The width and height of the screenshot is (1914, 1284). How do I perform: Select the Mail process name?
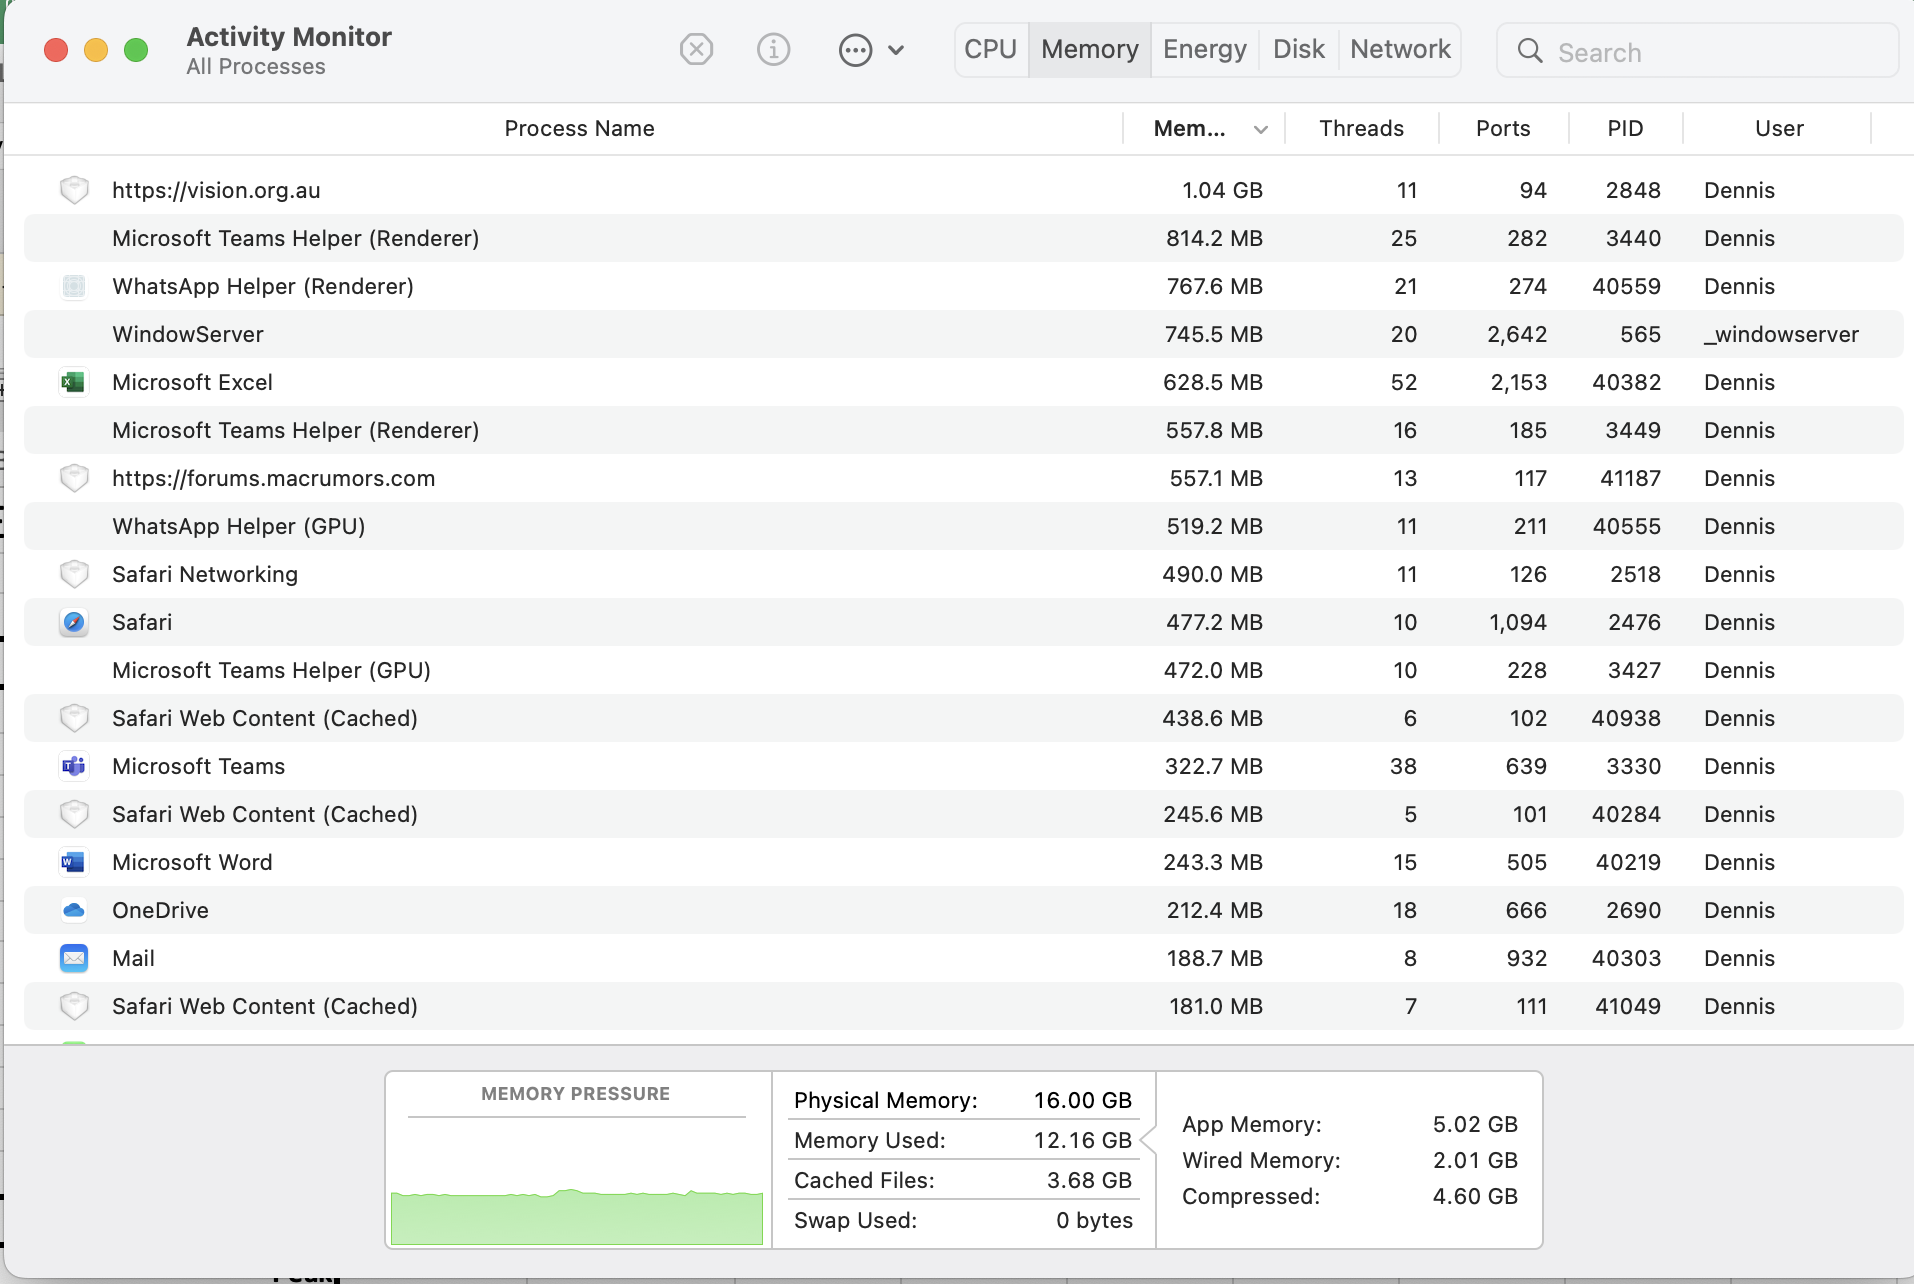click(133, 958)
